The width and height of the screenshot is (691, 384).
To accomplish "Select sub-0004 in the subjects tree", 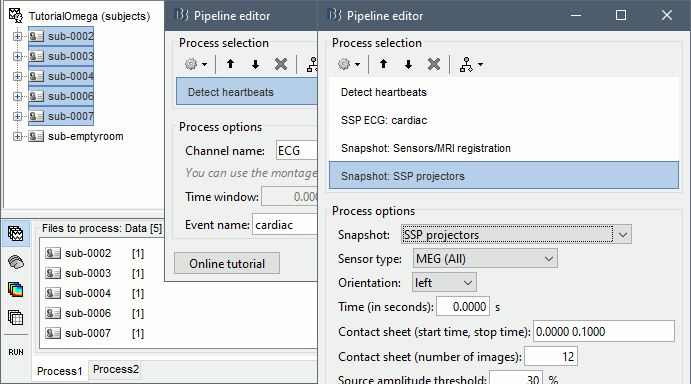I will click(x=61, y=76).
